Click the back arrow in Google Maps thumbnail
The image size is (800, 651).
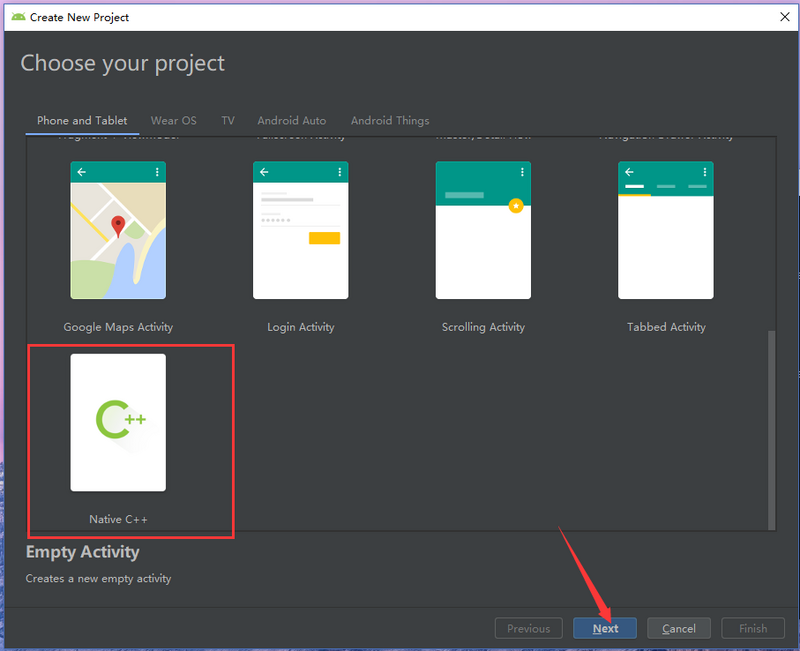point(82,172)
